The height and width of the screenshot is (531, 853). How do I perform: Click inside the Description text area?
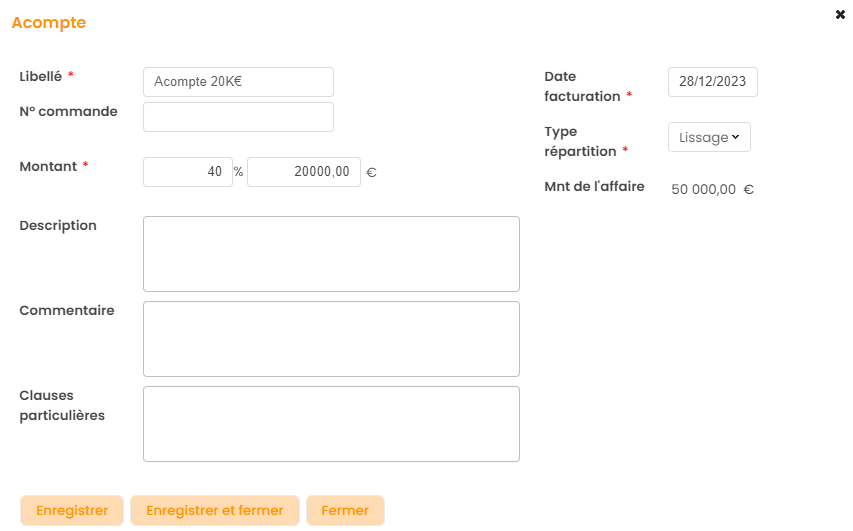coord(331,254)
